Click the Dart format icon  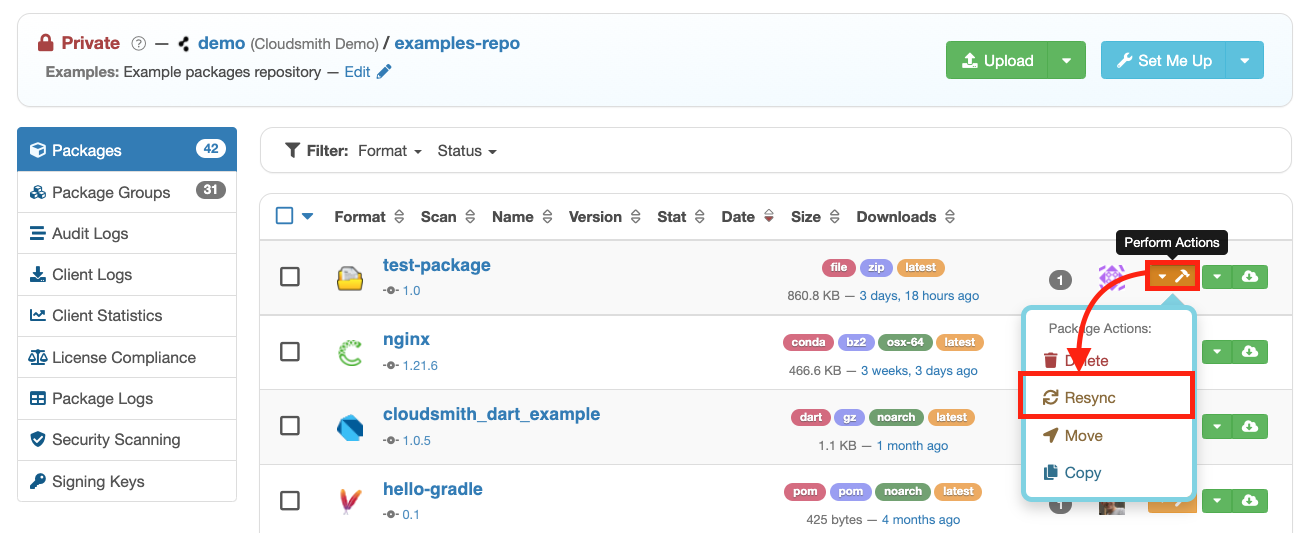click(x=350, y=427)
